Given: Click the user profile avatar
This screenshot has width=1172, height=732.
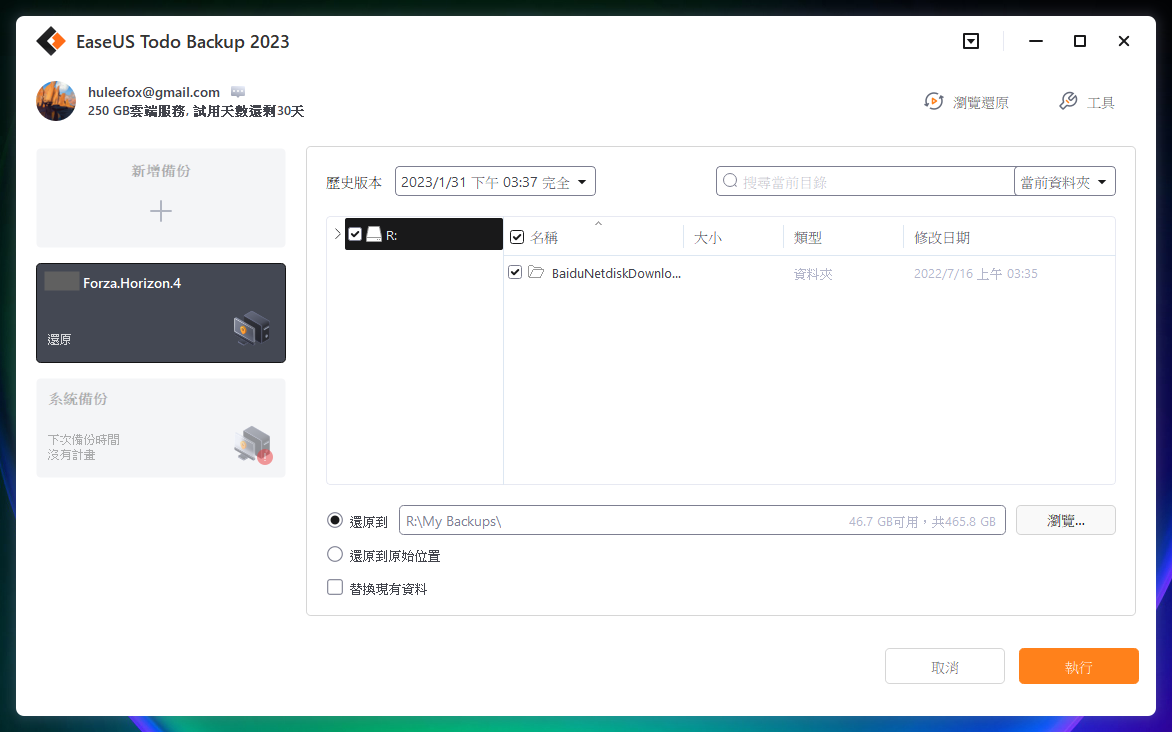Looking at the screenshot, I should (x=56, y=101).
